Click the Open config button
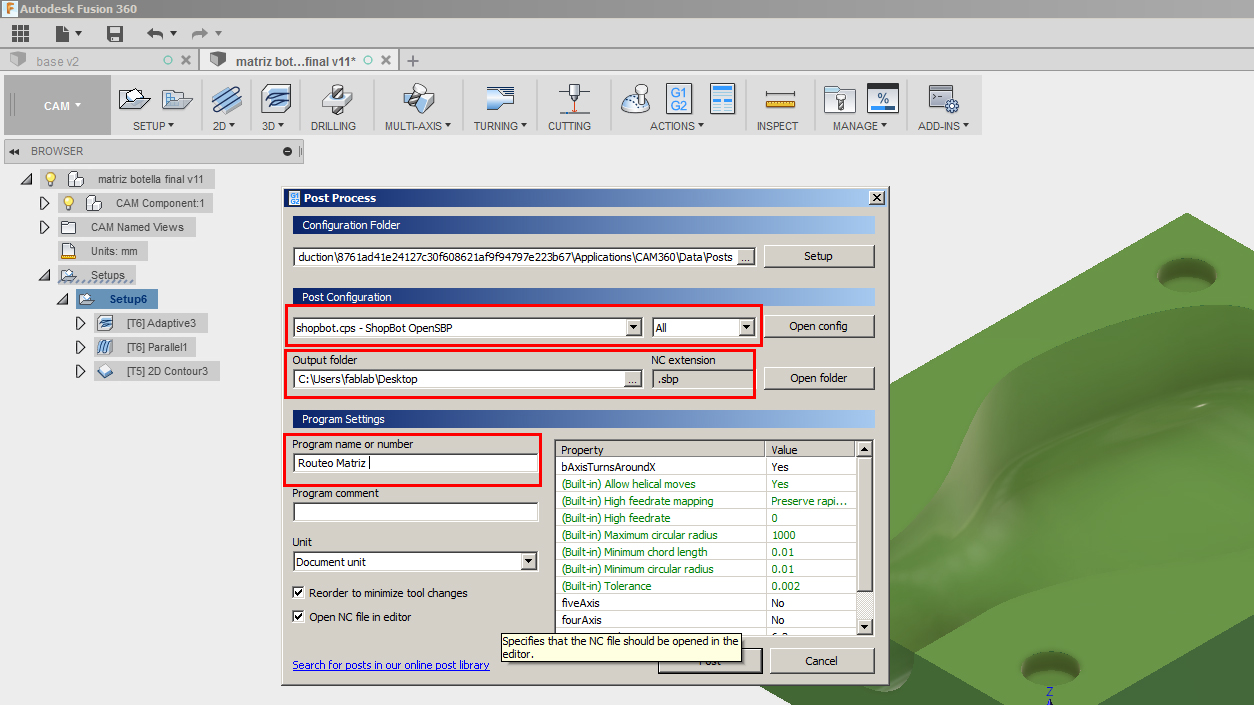This screenshot has height=705, width=1254. [819, 326]
